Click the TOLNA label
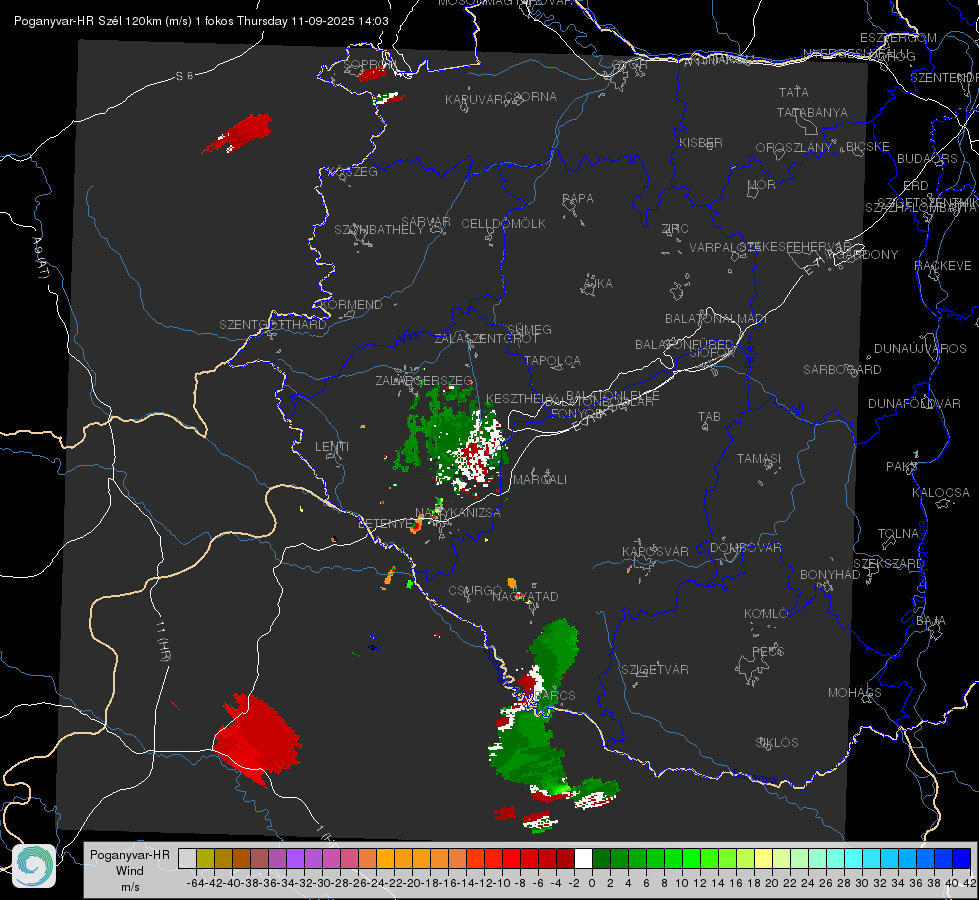Viewport: 979px width, 900px height. [x=898, y=534]
